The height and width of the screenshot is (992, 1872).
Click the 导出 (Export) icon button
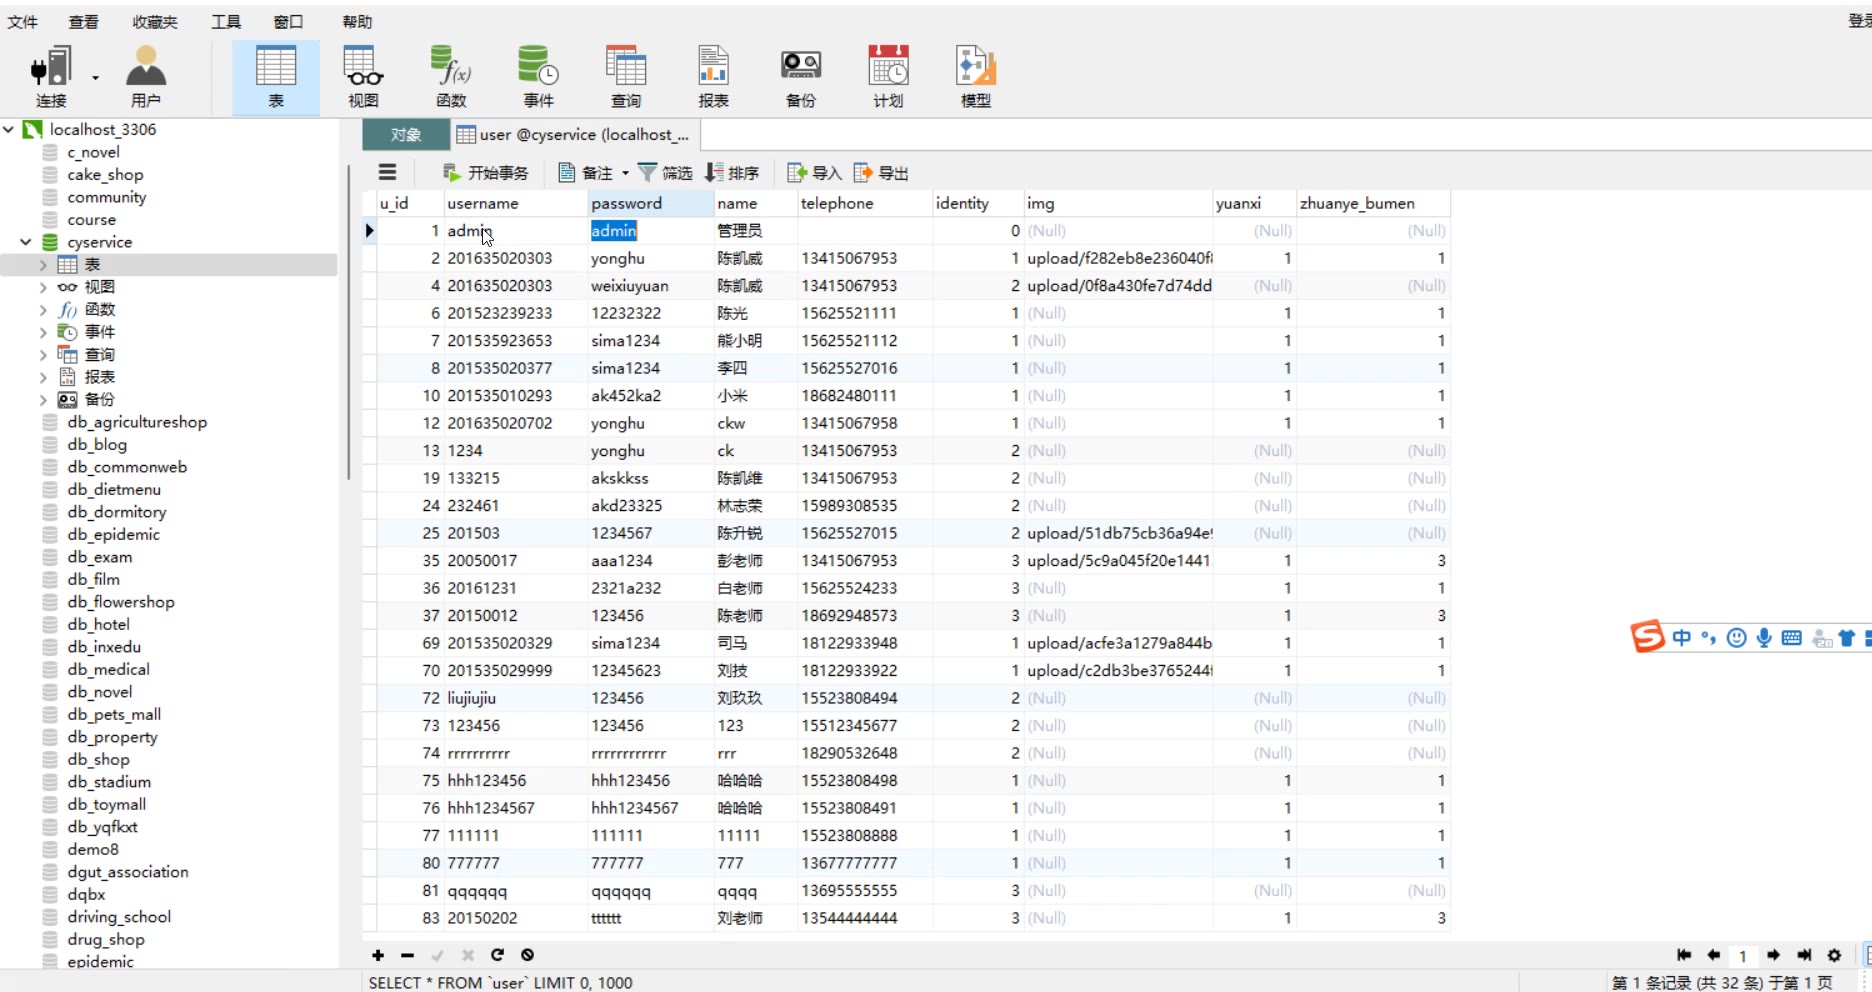tap(881, 173)
